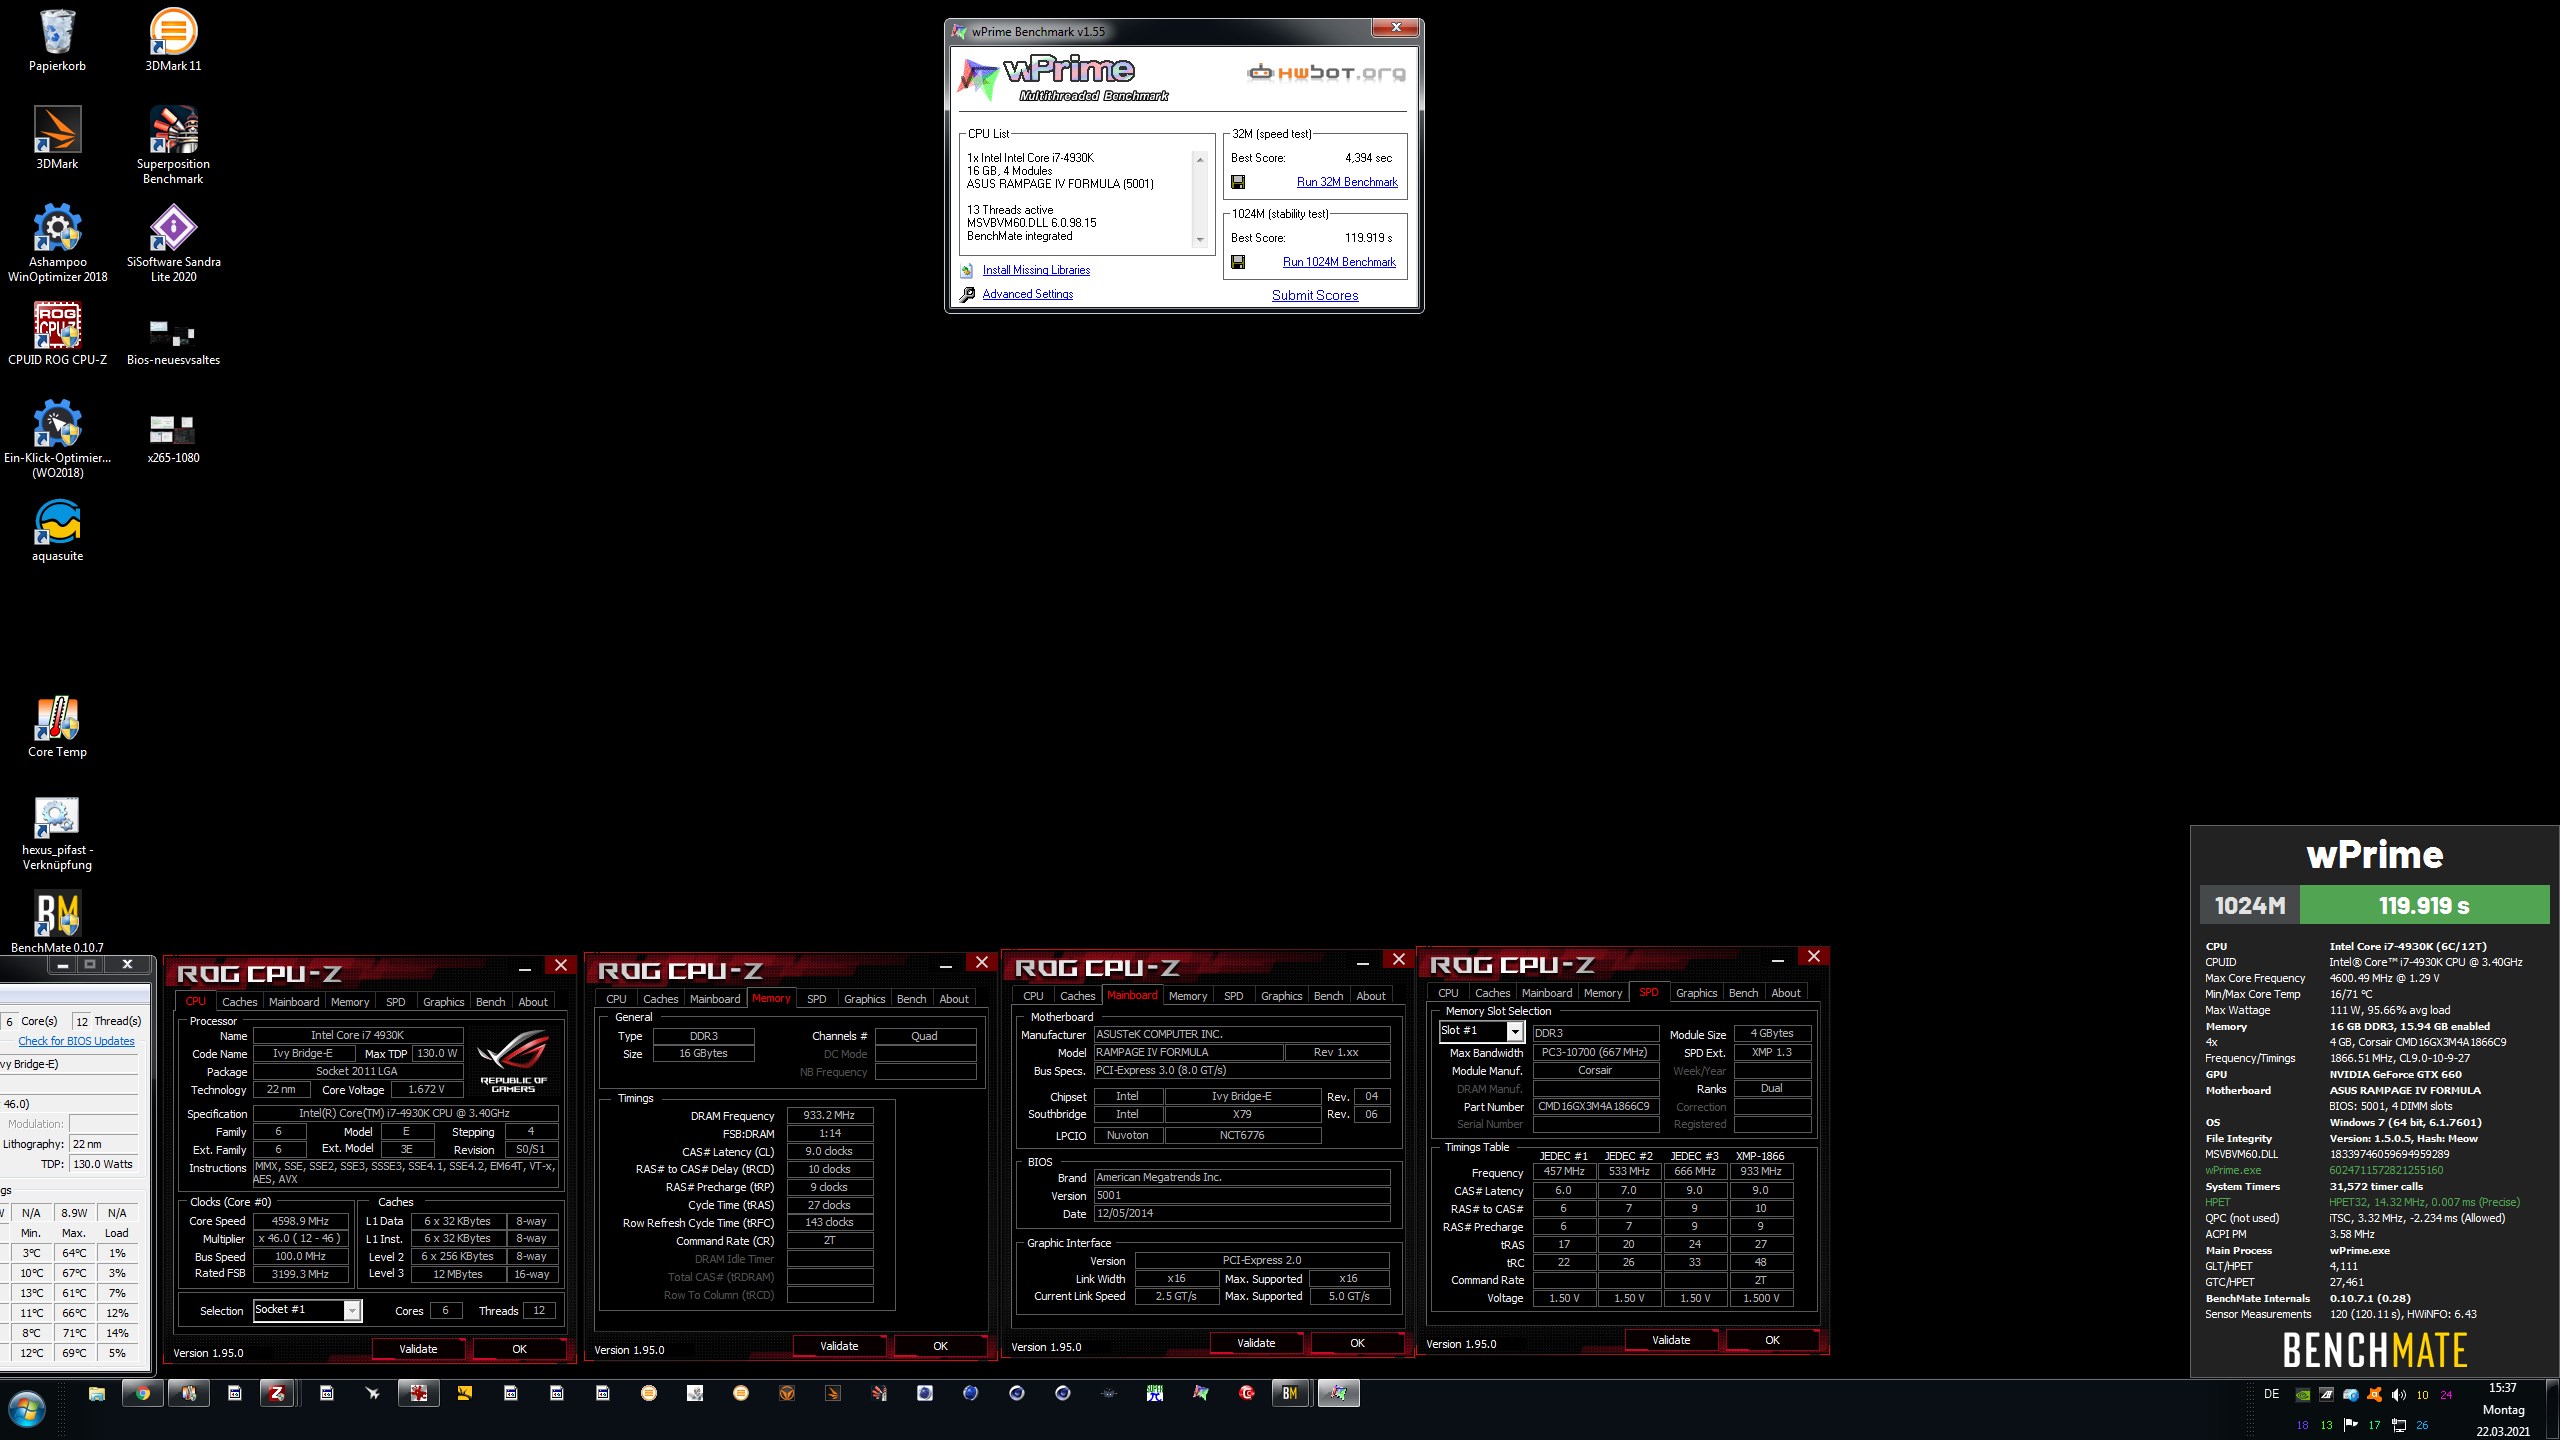Image resolution: width=2560 pixels, height=1440 pixels.
Task: Click OK in the CPU-Z Memory tab window
Action: coord(940,1346)
